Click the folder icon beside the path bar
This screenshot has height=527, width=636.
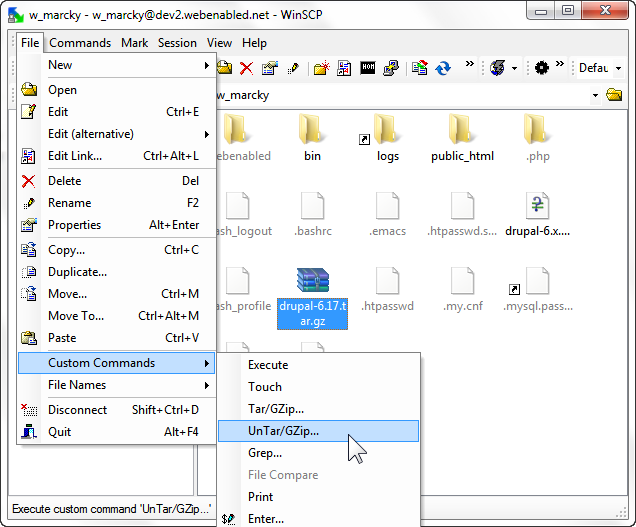tap(614, 95)
